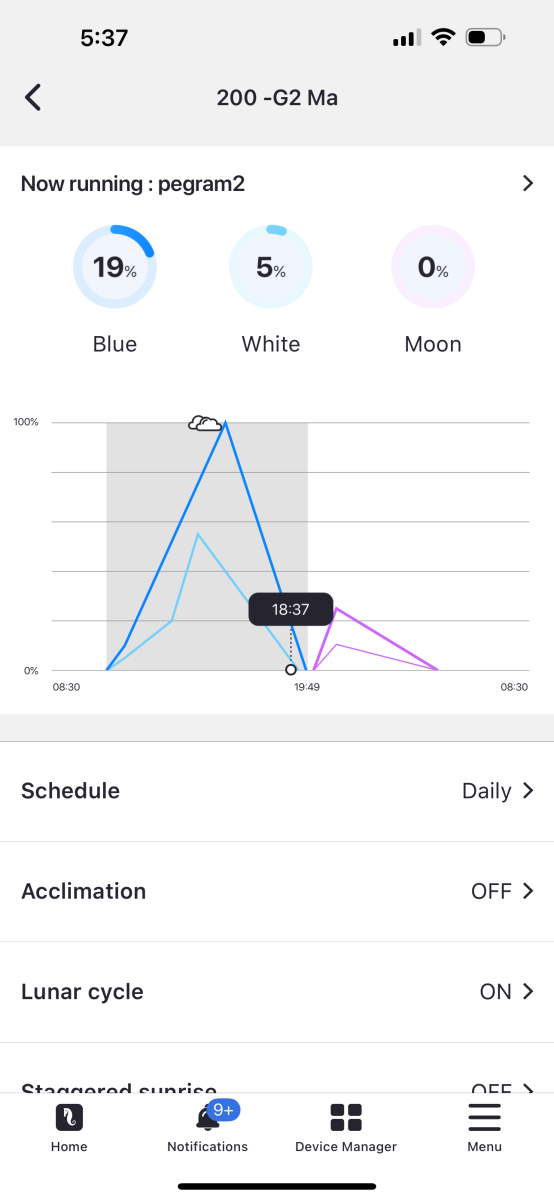Select the White 5% intensity dial
Image resolution: width=554 pixels, height=1200 pixels.
pos(271,267)
